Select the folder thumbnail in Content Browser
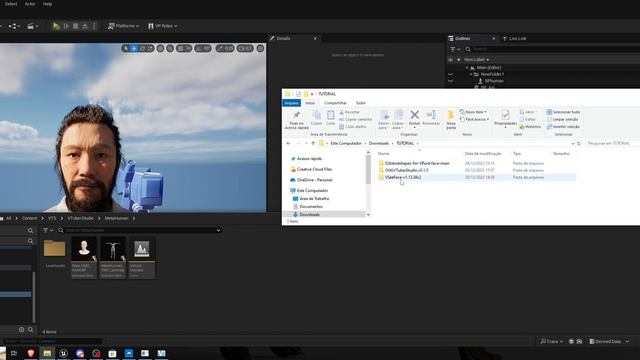 coord(54,249)
